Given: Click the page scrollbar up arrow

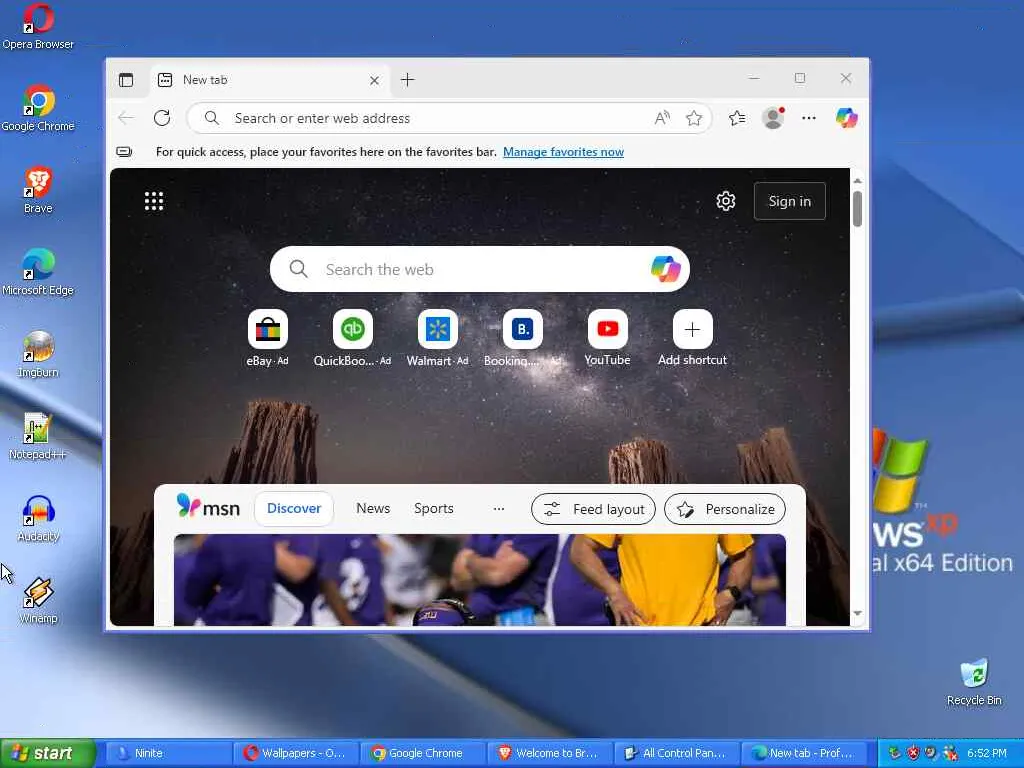Looking at the screenshot, I should coord(857,181).
